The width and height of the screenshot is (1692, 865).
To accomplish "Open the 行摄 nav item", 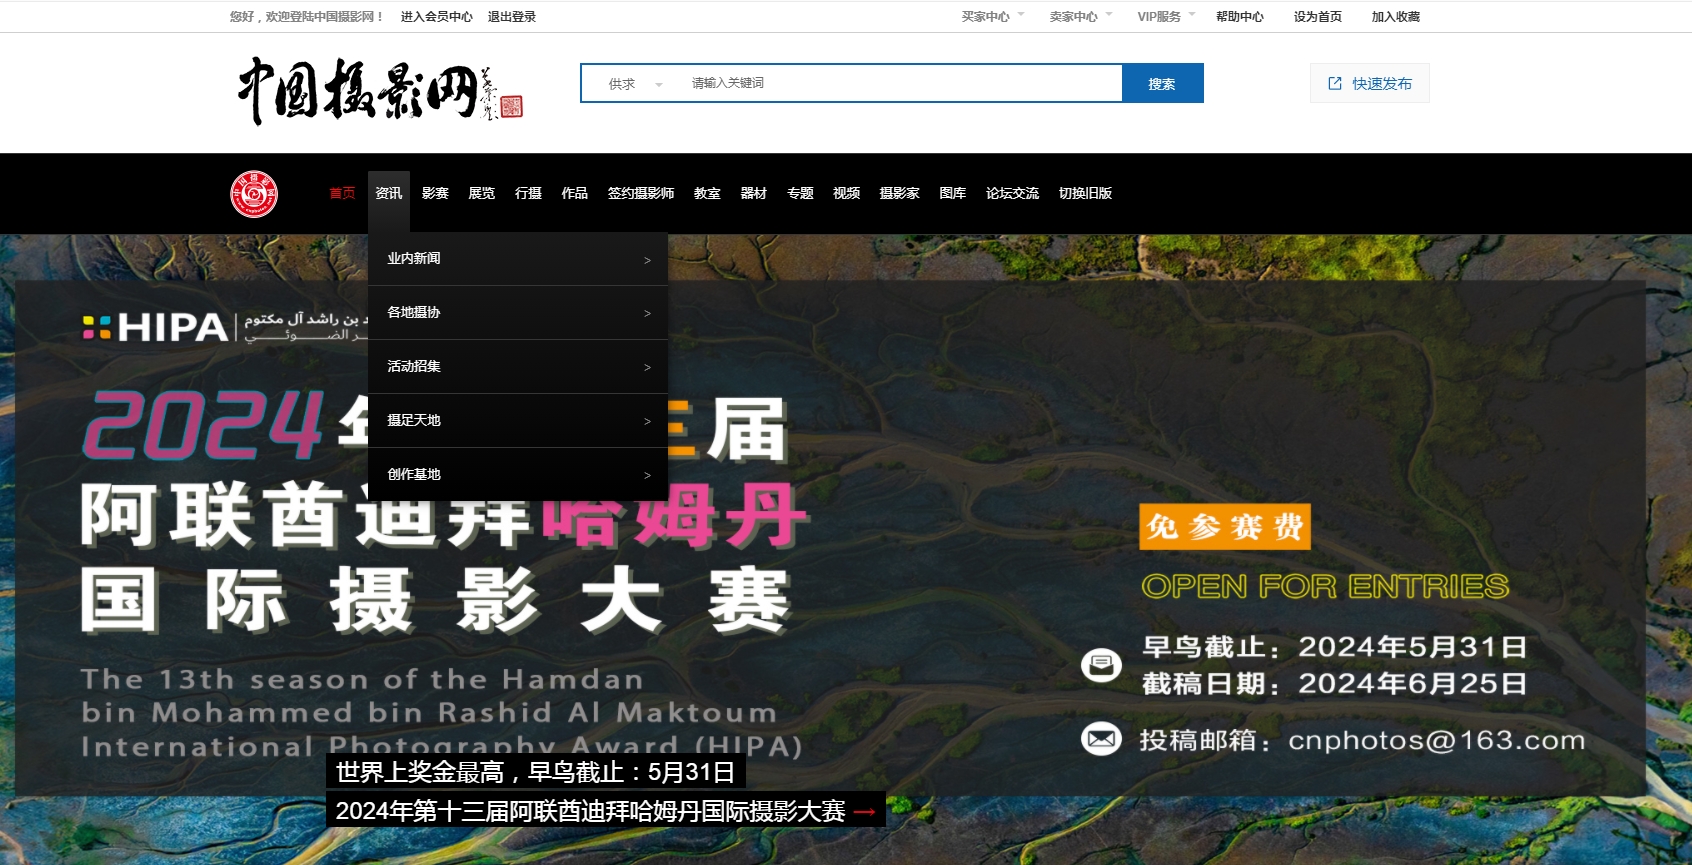I will [x=528, y=194].
